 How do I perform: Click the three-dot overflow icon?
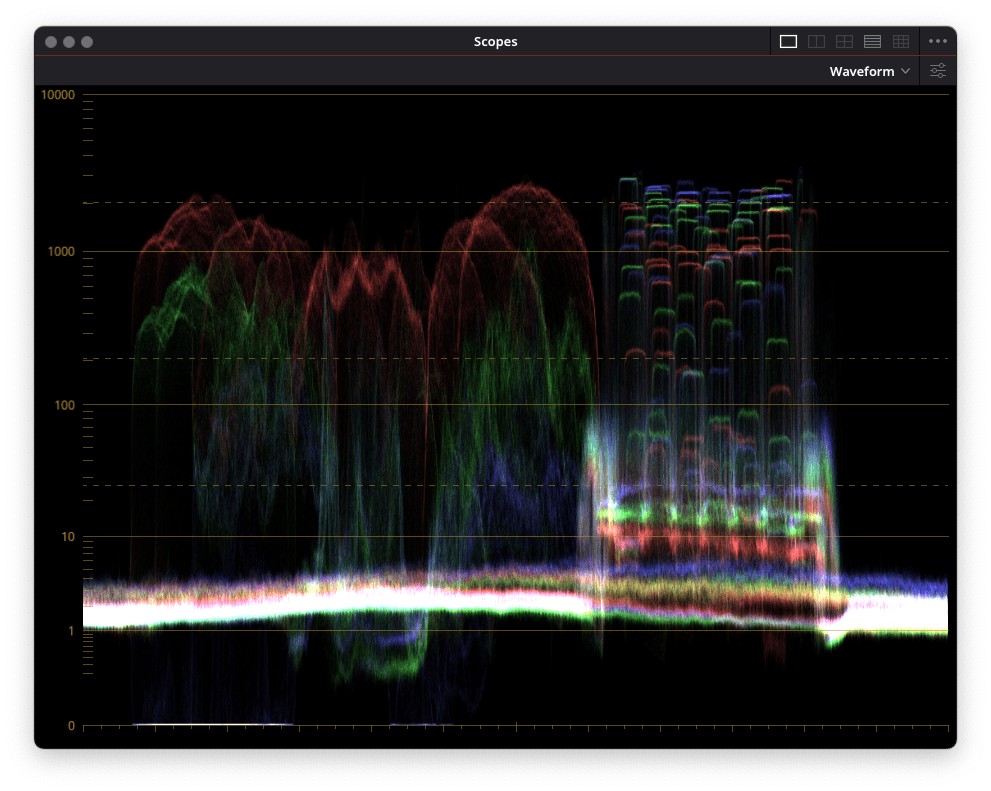pos(938,41)
